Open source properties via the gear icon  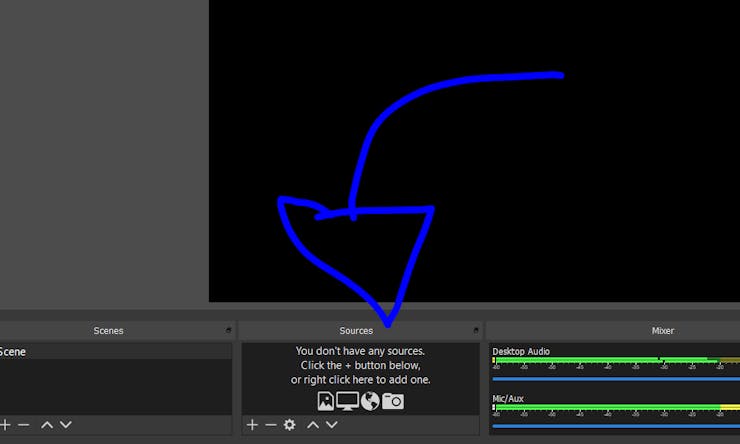pos(290,425)
